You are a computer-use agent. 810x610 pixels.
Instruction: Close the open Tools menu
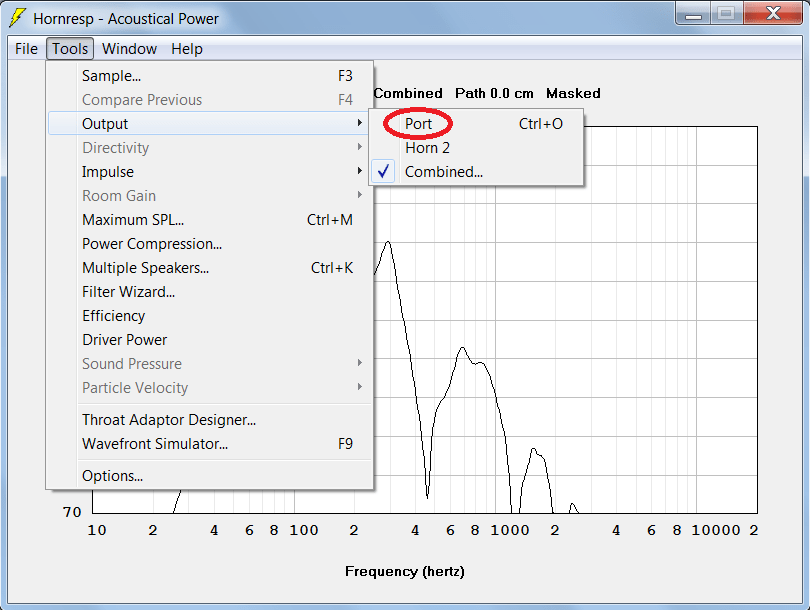[70, 49]
